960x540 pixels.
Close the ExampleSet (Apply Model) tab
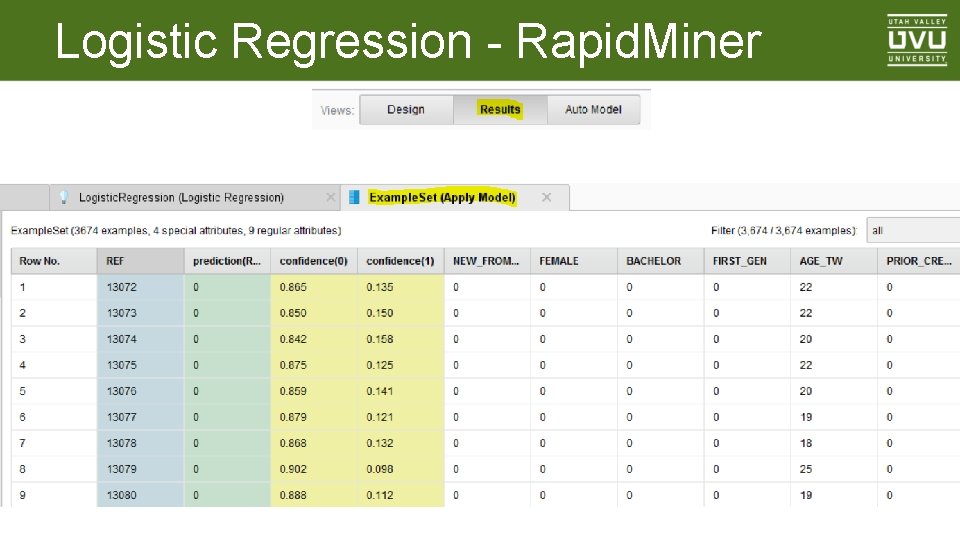(x=547, y=197)
